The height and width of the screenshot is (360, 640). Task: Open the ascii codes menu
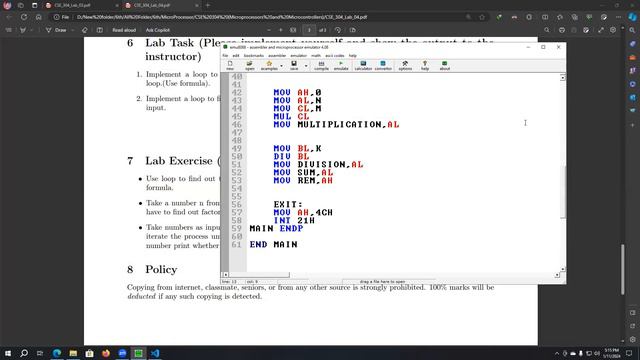click(x=335, y=56)
